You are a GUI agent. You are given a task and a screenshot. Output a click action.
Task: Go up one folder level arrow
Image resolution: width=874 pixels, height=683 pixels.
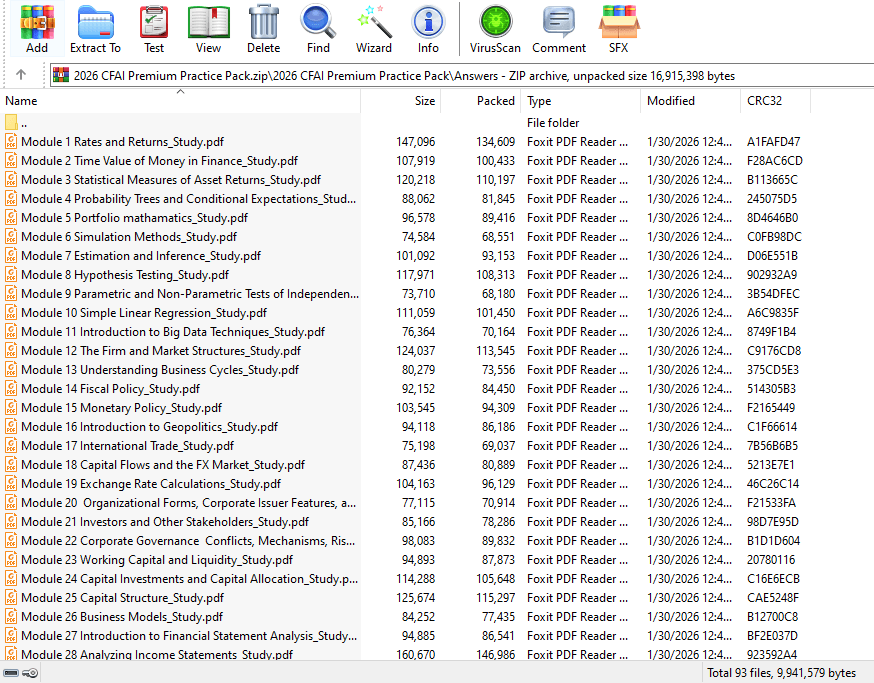pyautogui.click(x=21, y=74)
